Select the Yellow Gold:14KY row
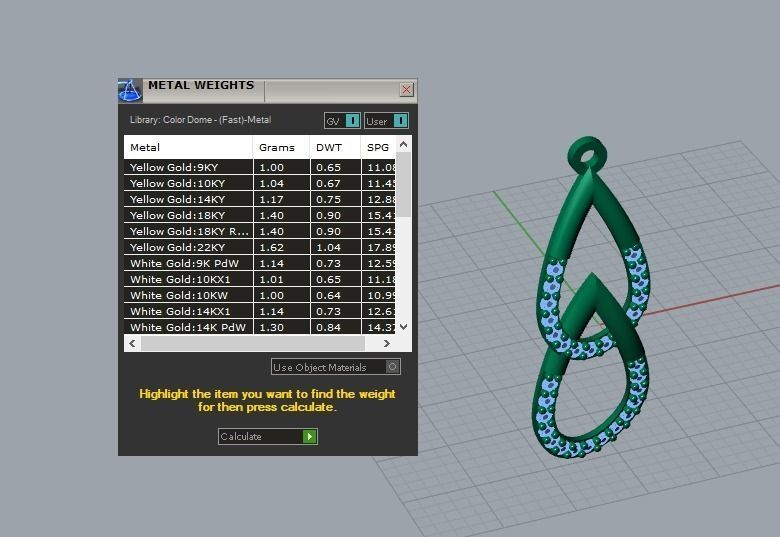The image size is (780, 537). [260, 199]
